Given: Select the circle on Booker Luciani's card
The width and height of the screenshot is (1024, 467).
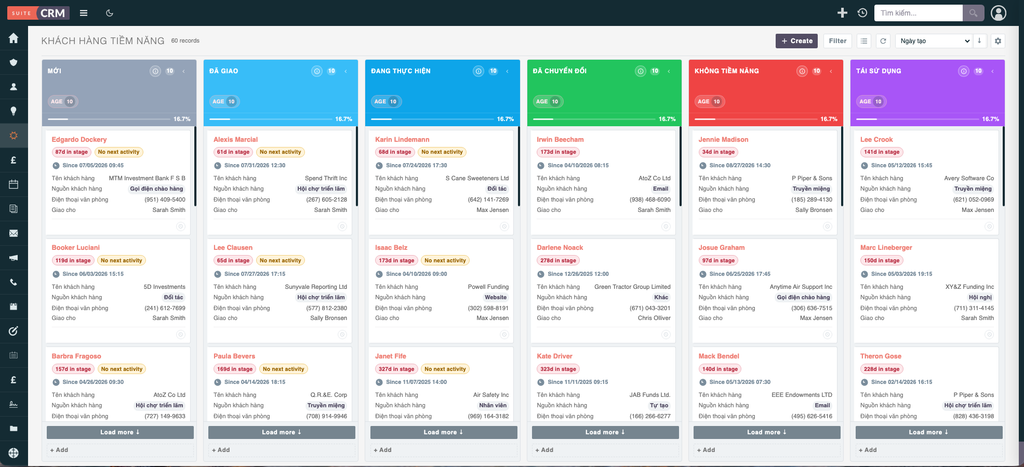Looking at the screenshot, I should pyautogui.click(x=180, y=334).
